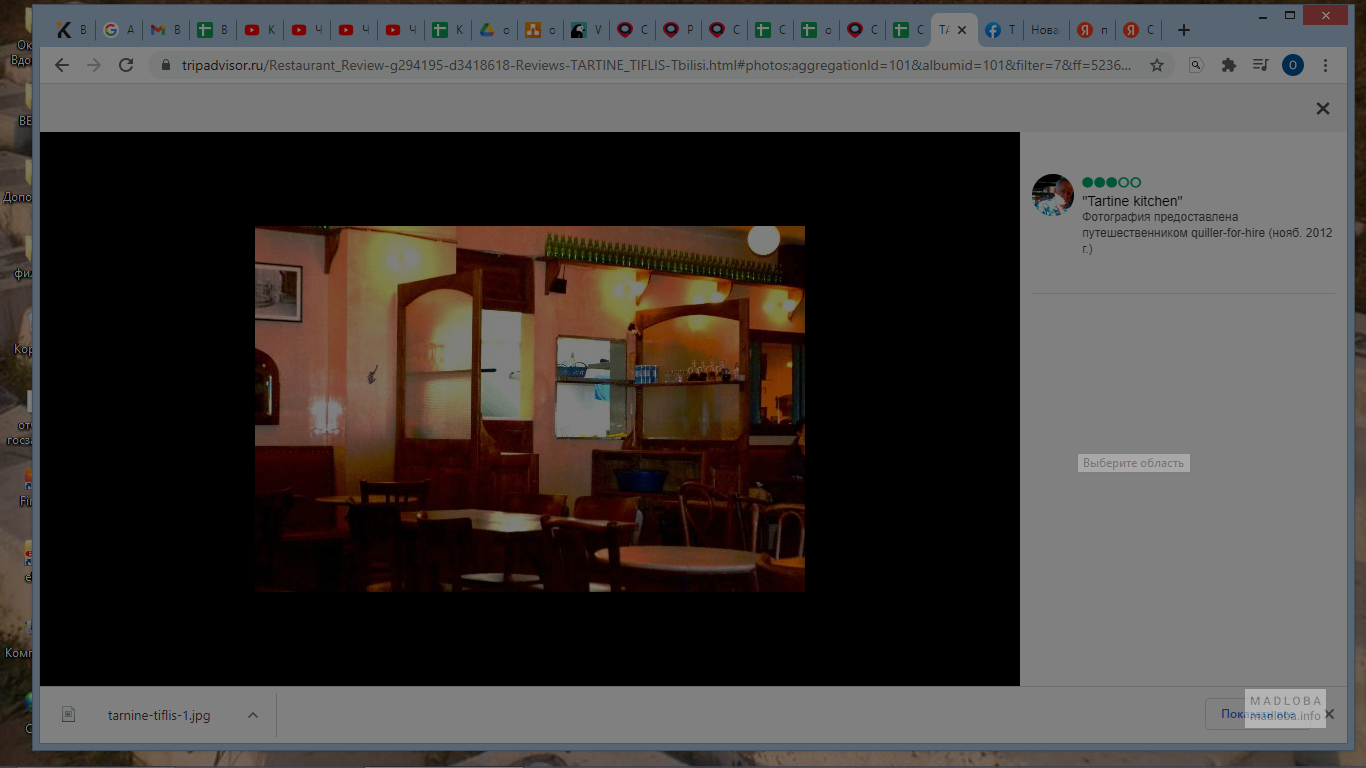
Task: Open the Chrome three-dot menu
Action: (1326, 65)
